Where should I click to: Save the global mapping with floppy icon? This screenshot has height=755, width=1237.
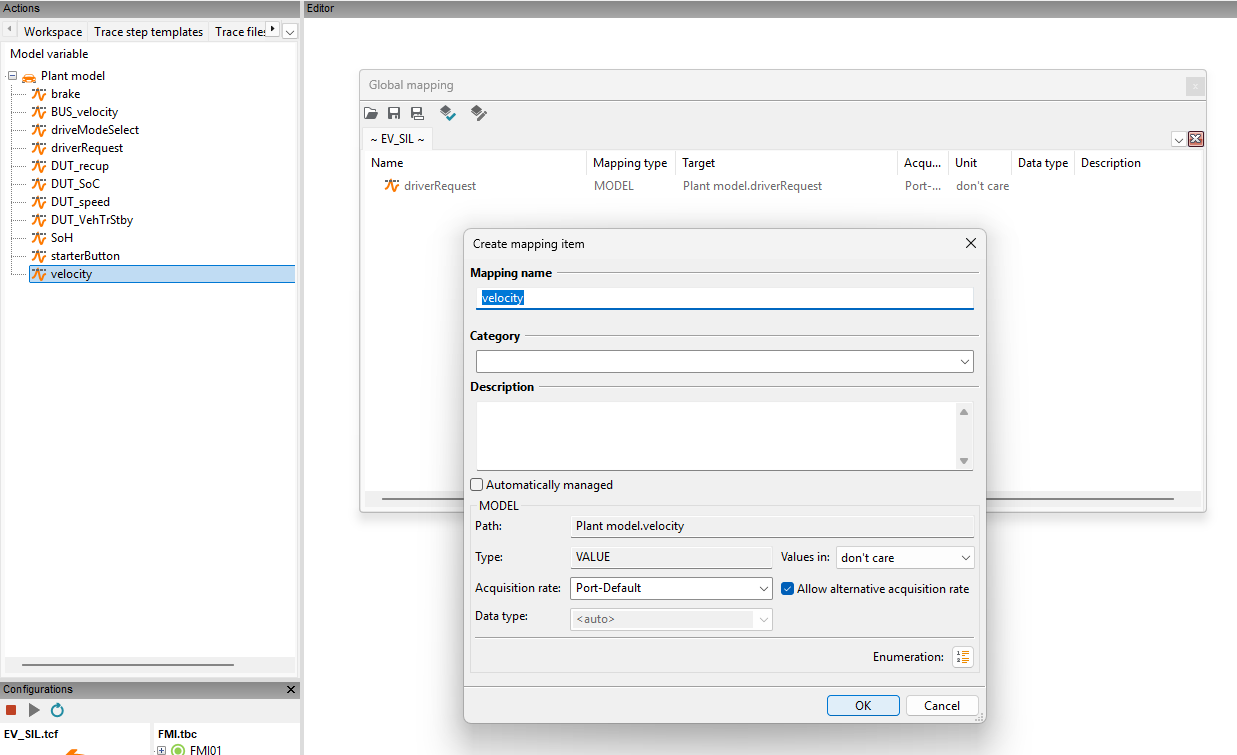[x=394, y=114]
